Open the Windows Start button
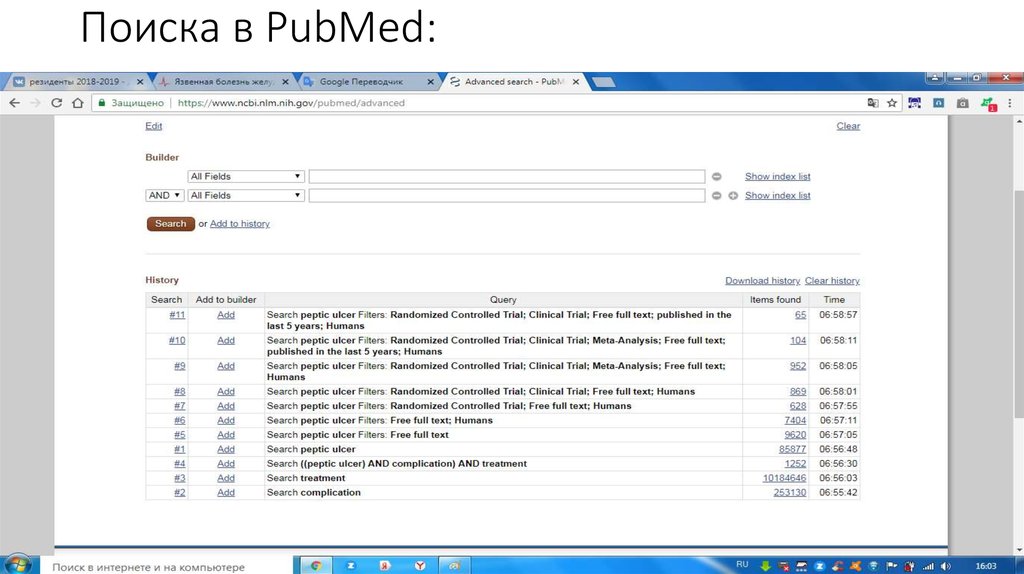Image resolution: width=1024 pixels, height=574 pixels. tap(18, 565)
